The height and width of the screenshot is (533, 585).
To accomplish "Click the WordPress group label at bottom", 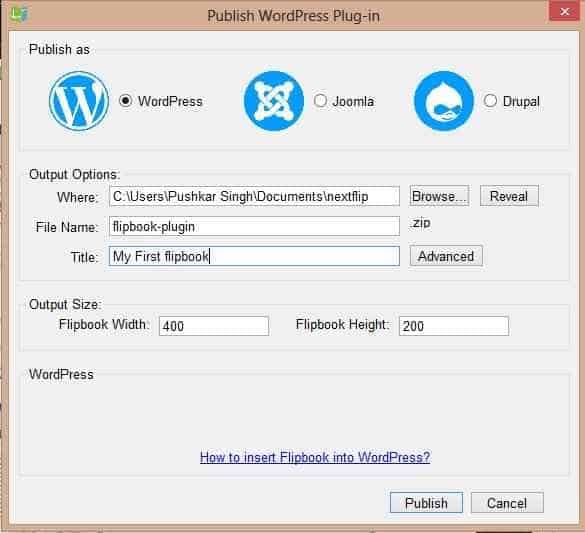I will pos(61,374).
